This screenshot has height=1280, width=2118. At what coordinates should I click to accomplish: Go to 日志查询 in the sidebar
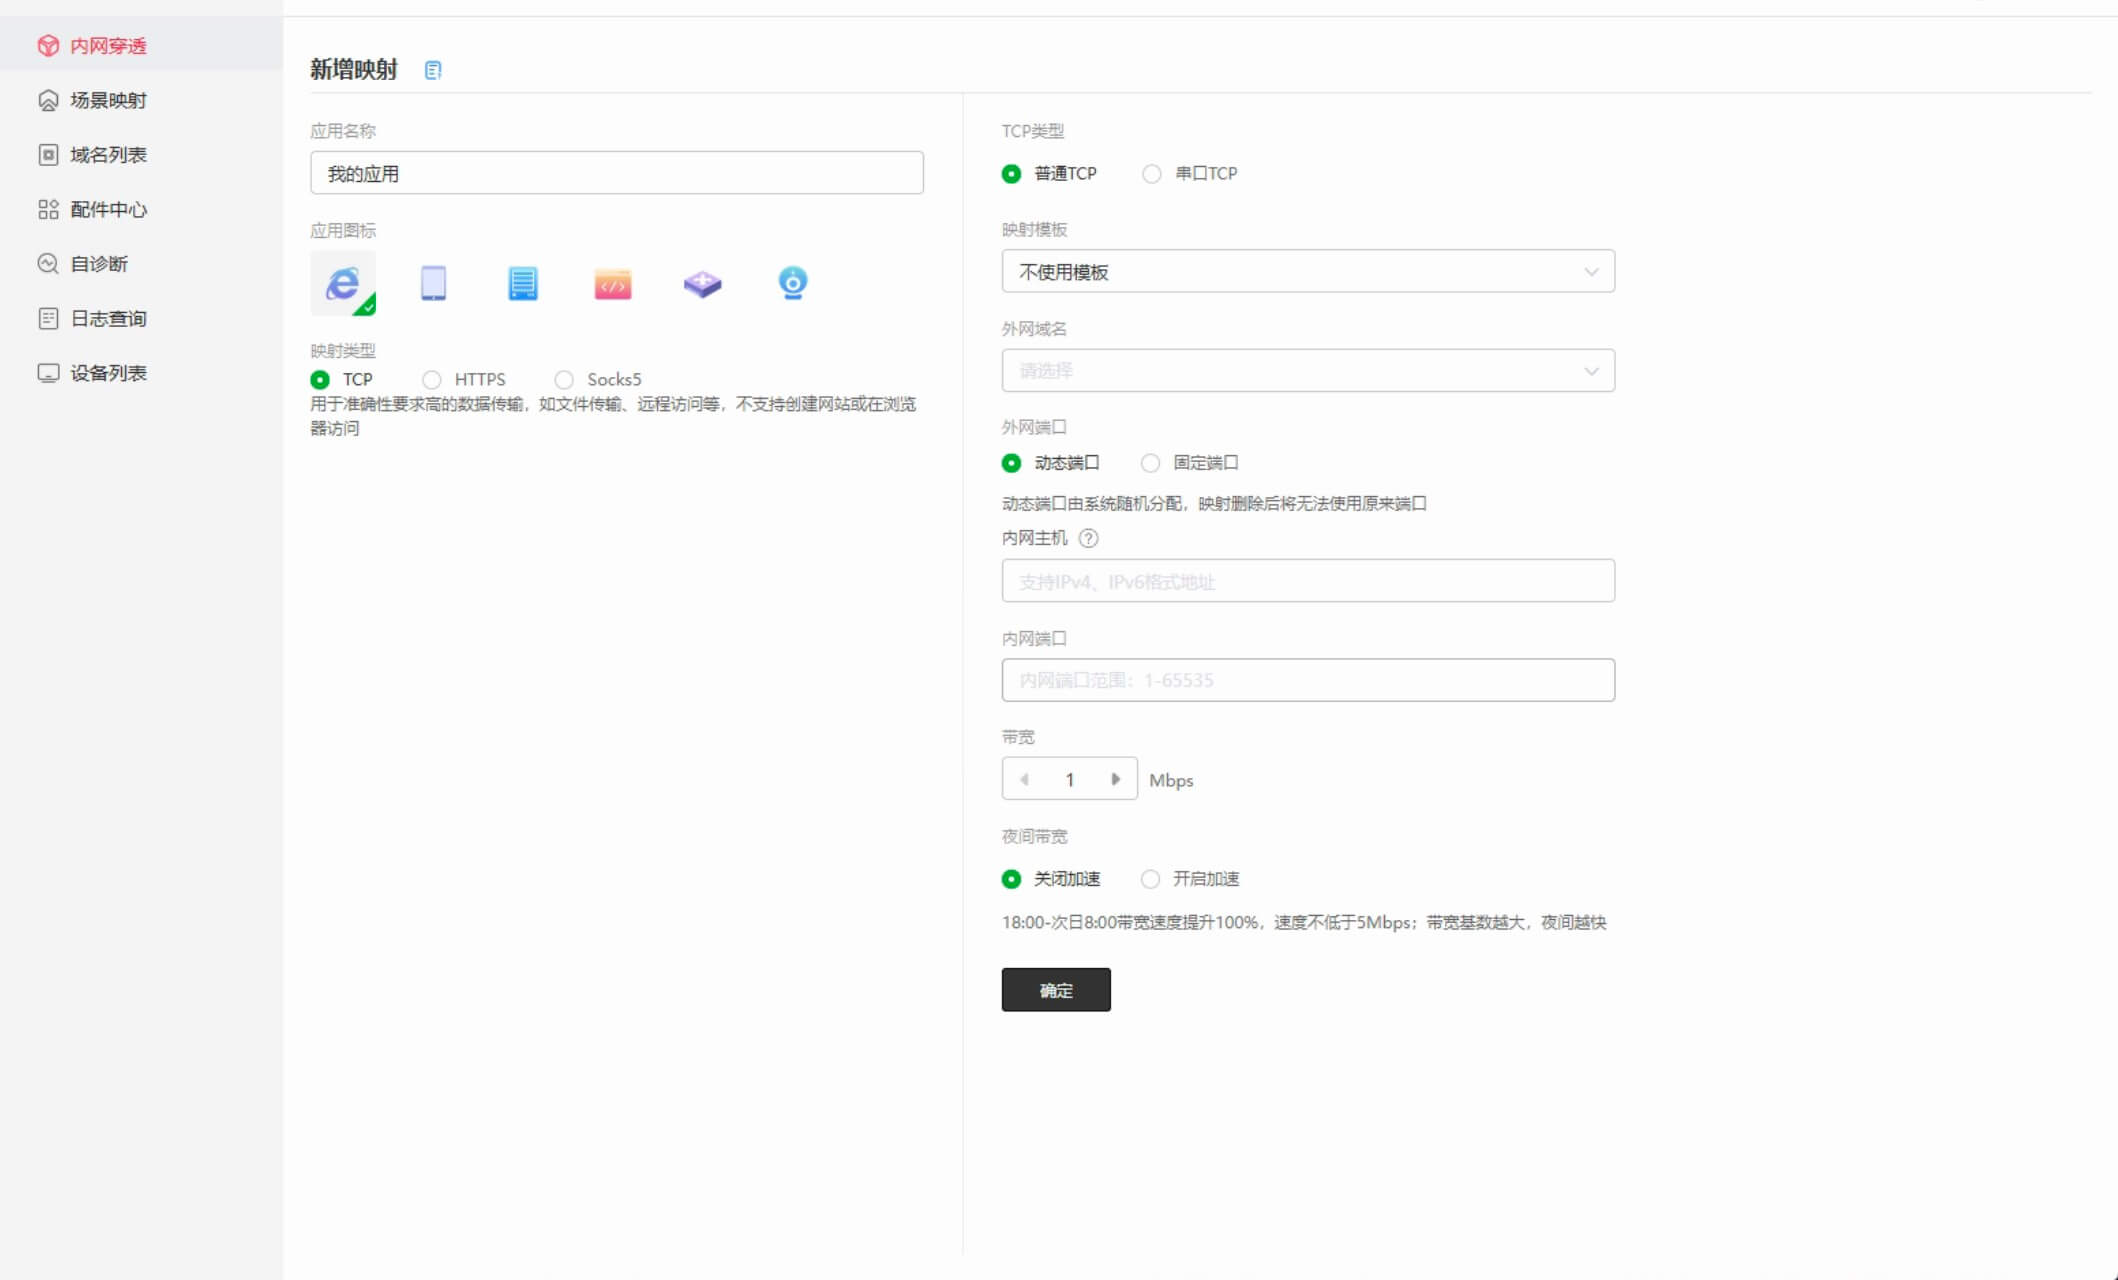coord(108,319)
